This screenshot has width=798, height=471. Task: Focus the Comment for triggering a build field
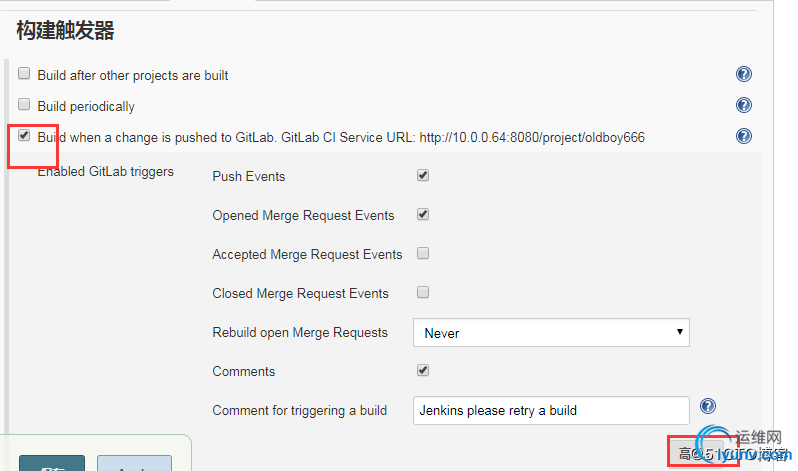point(551,410)
